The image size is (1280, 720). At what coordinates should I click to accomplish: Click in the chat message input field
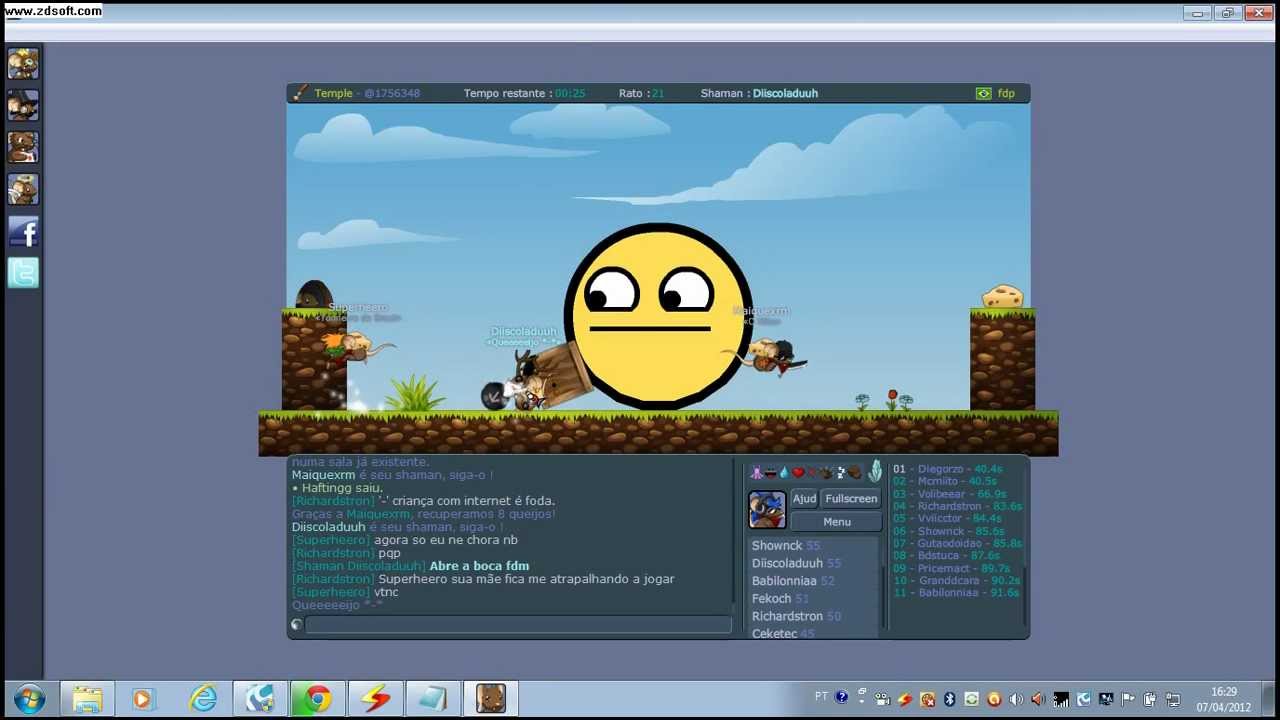pos(518,625)
